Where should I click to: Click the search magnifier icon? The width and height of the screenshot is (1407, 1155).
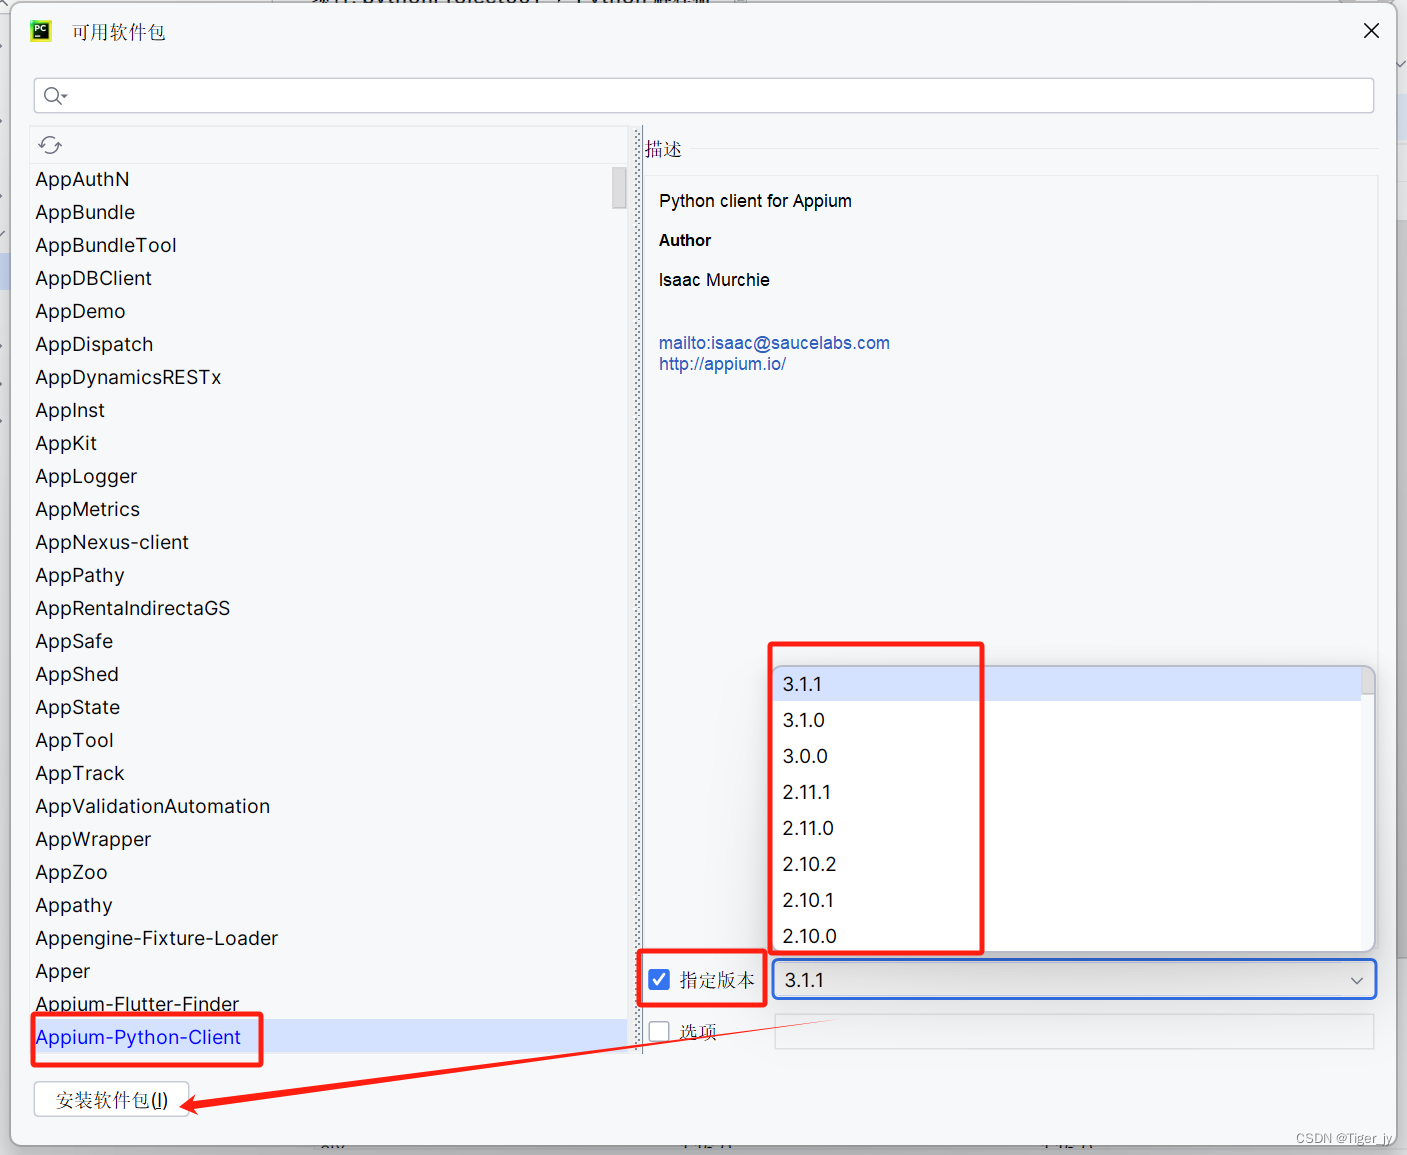tap(55, 95)
